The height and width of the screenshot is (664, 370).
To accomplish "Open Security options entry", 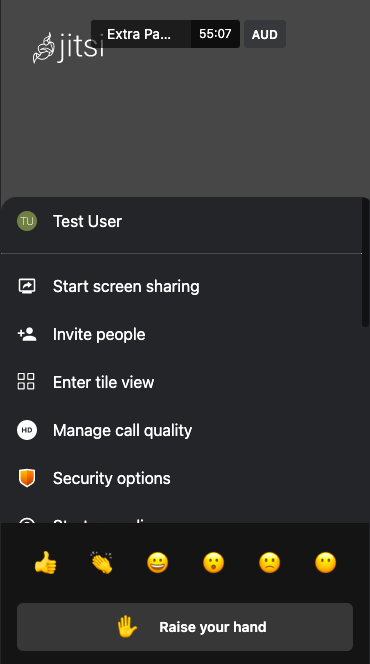I will point(182,478).
